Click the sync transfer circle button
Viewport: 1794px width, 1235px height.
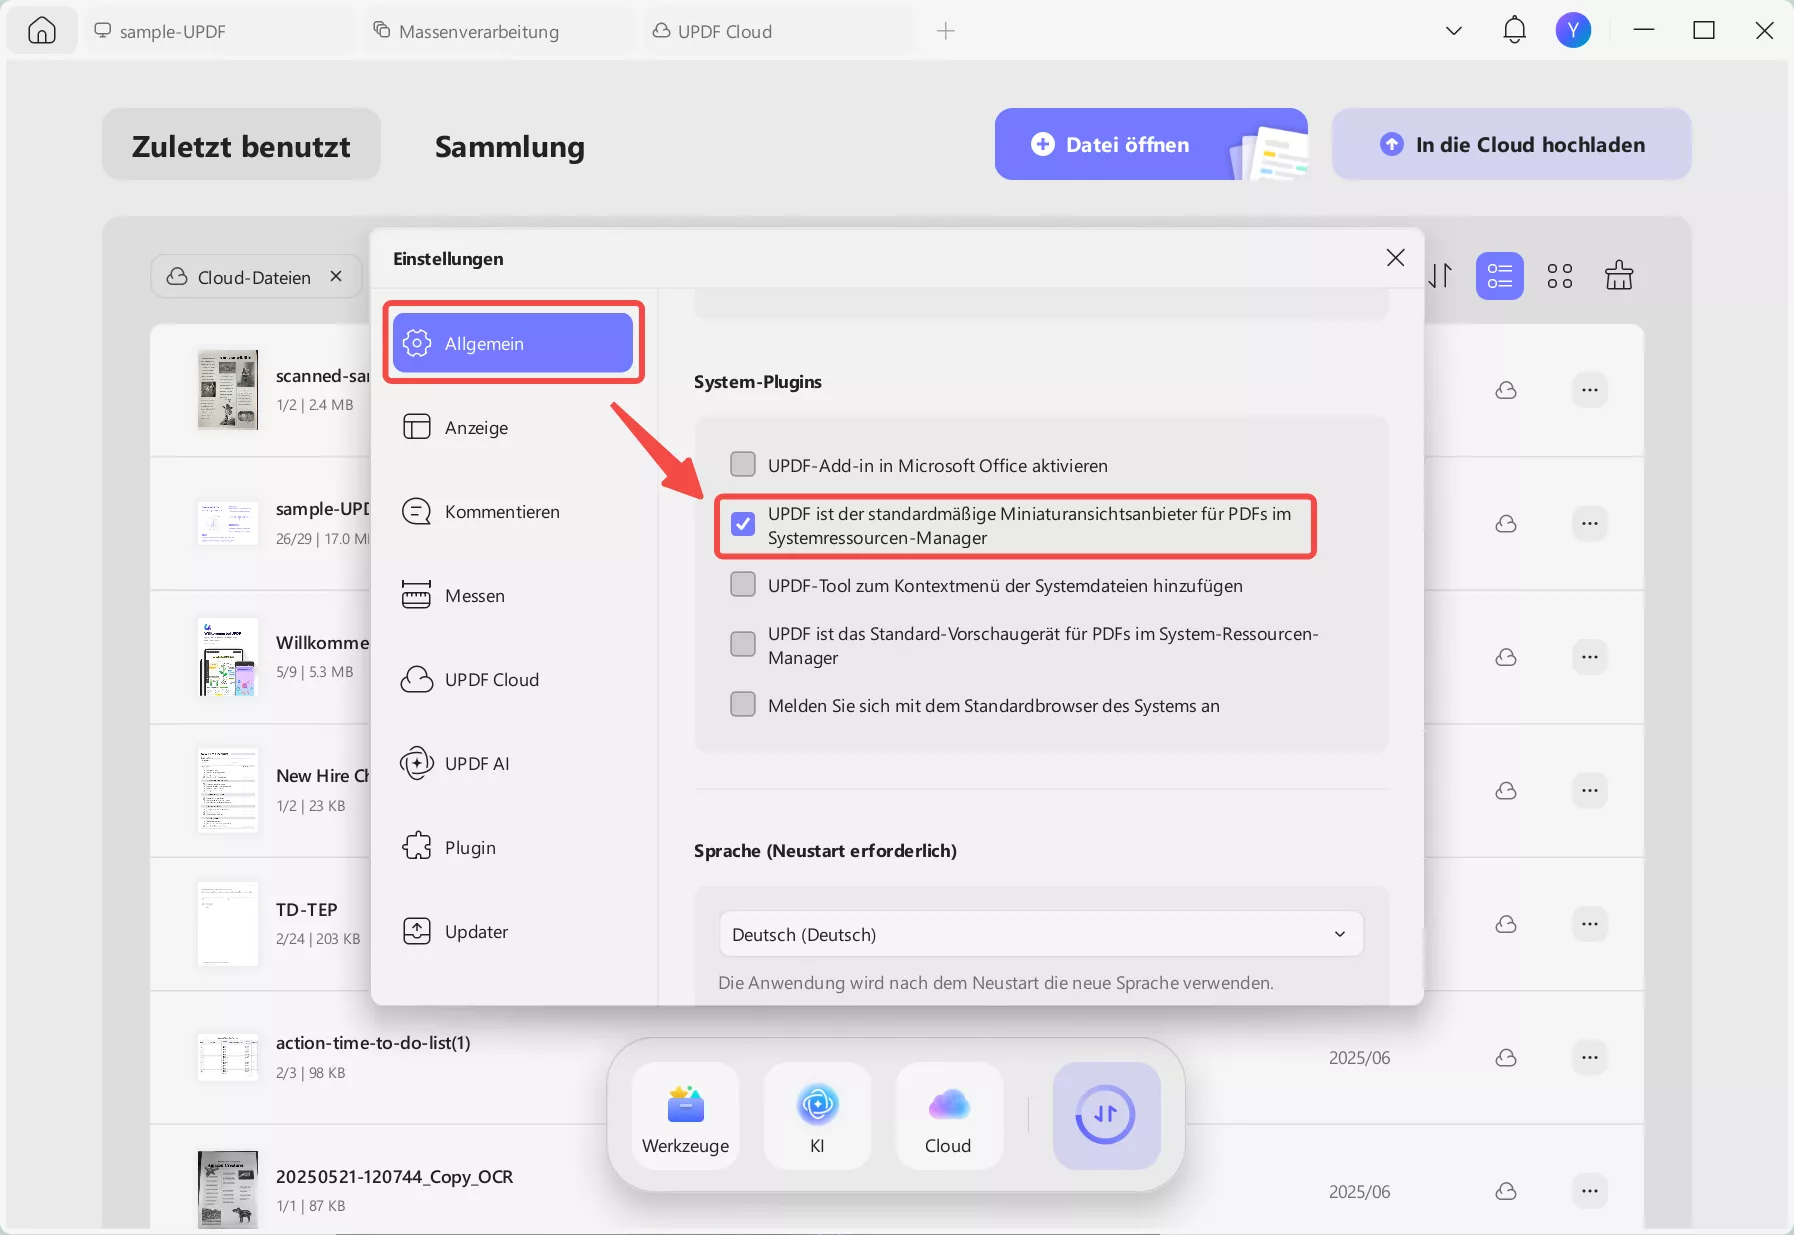coord(1106,1116)
